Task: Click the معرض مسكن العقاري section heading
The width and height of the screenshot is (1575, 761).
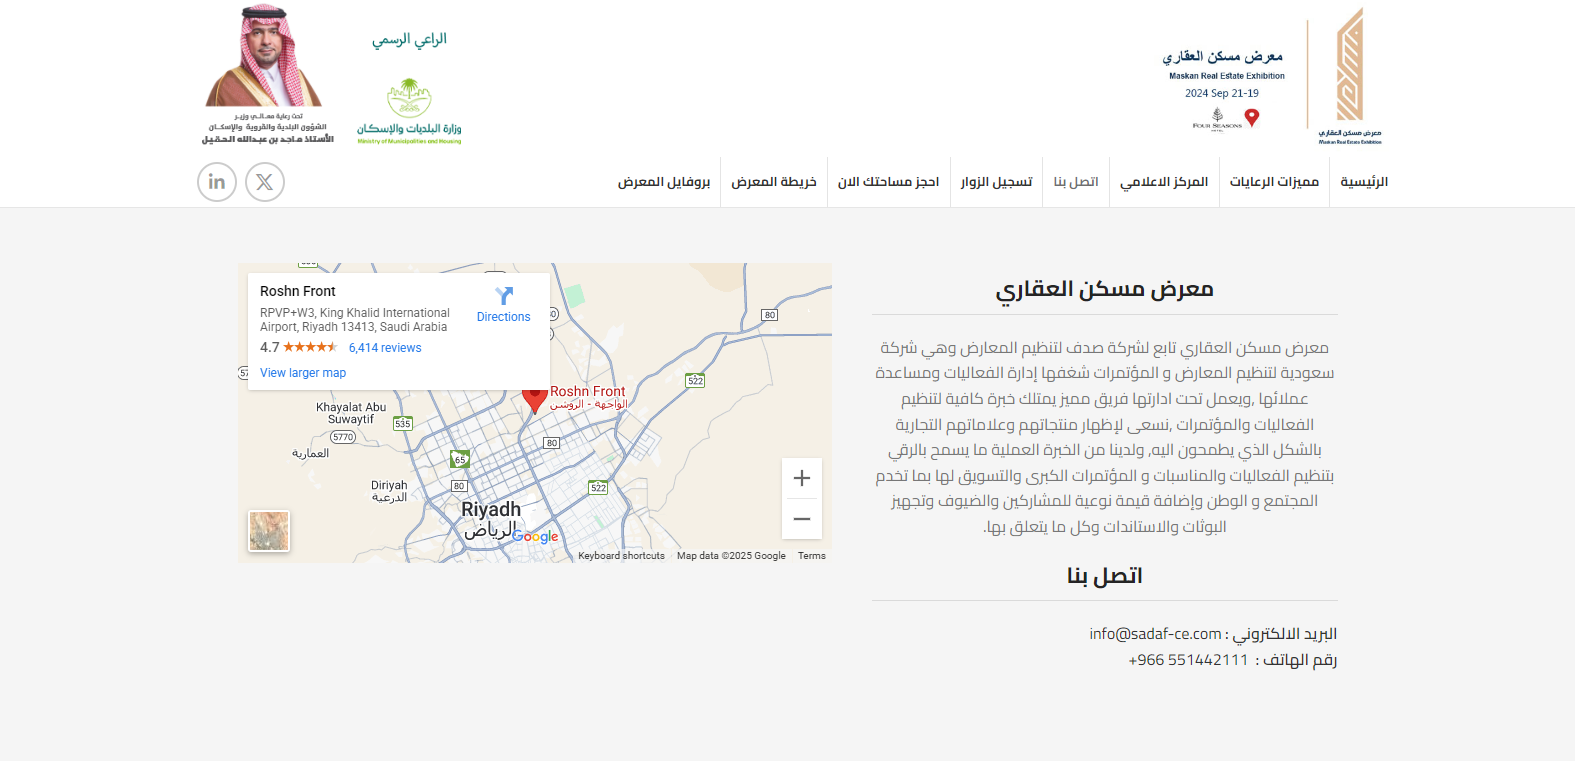Action: [1104, 289]
